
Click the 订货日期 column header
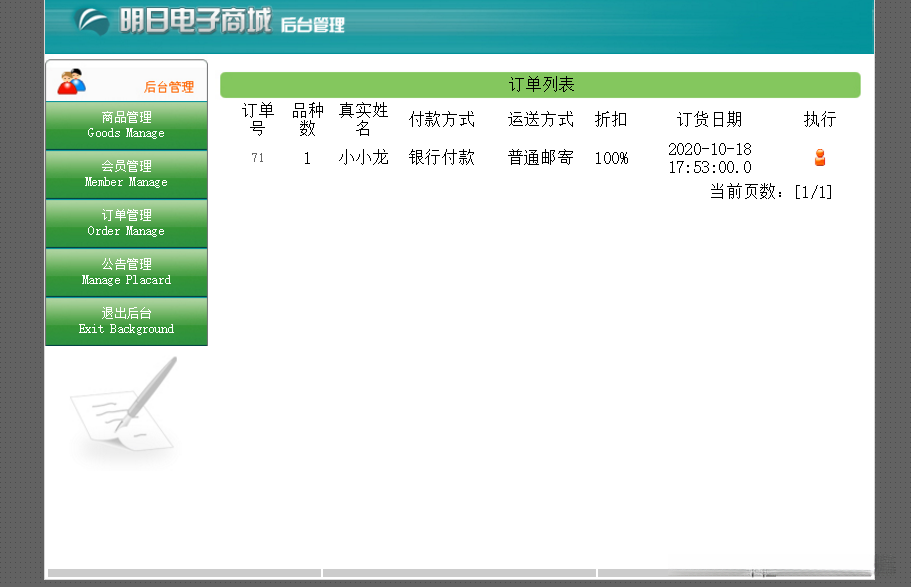(709, 119)
